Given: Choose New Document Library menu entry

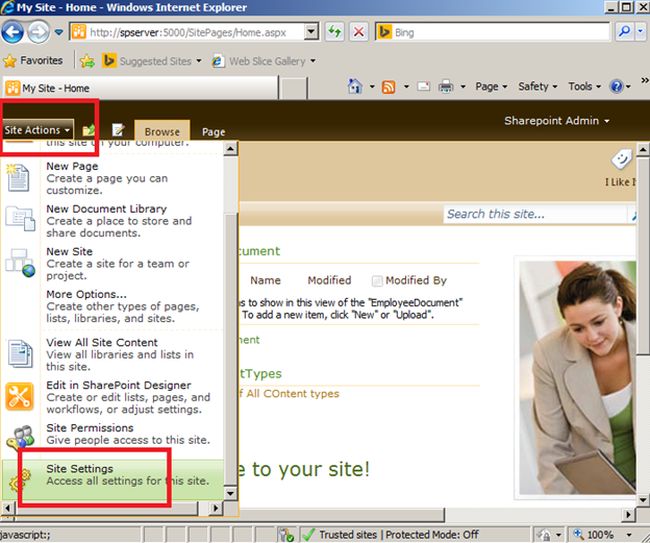Looking at the screenshot, I should [x=112, y=221].
